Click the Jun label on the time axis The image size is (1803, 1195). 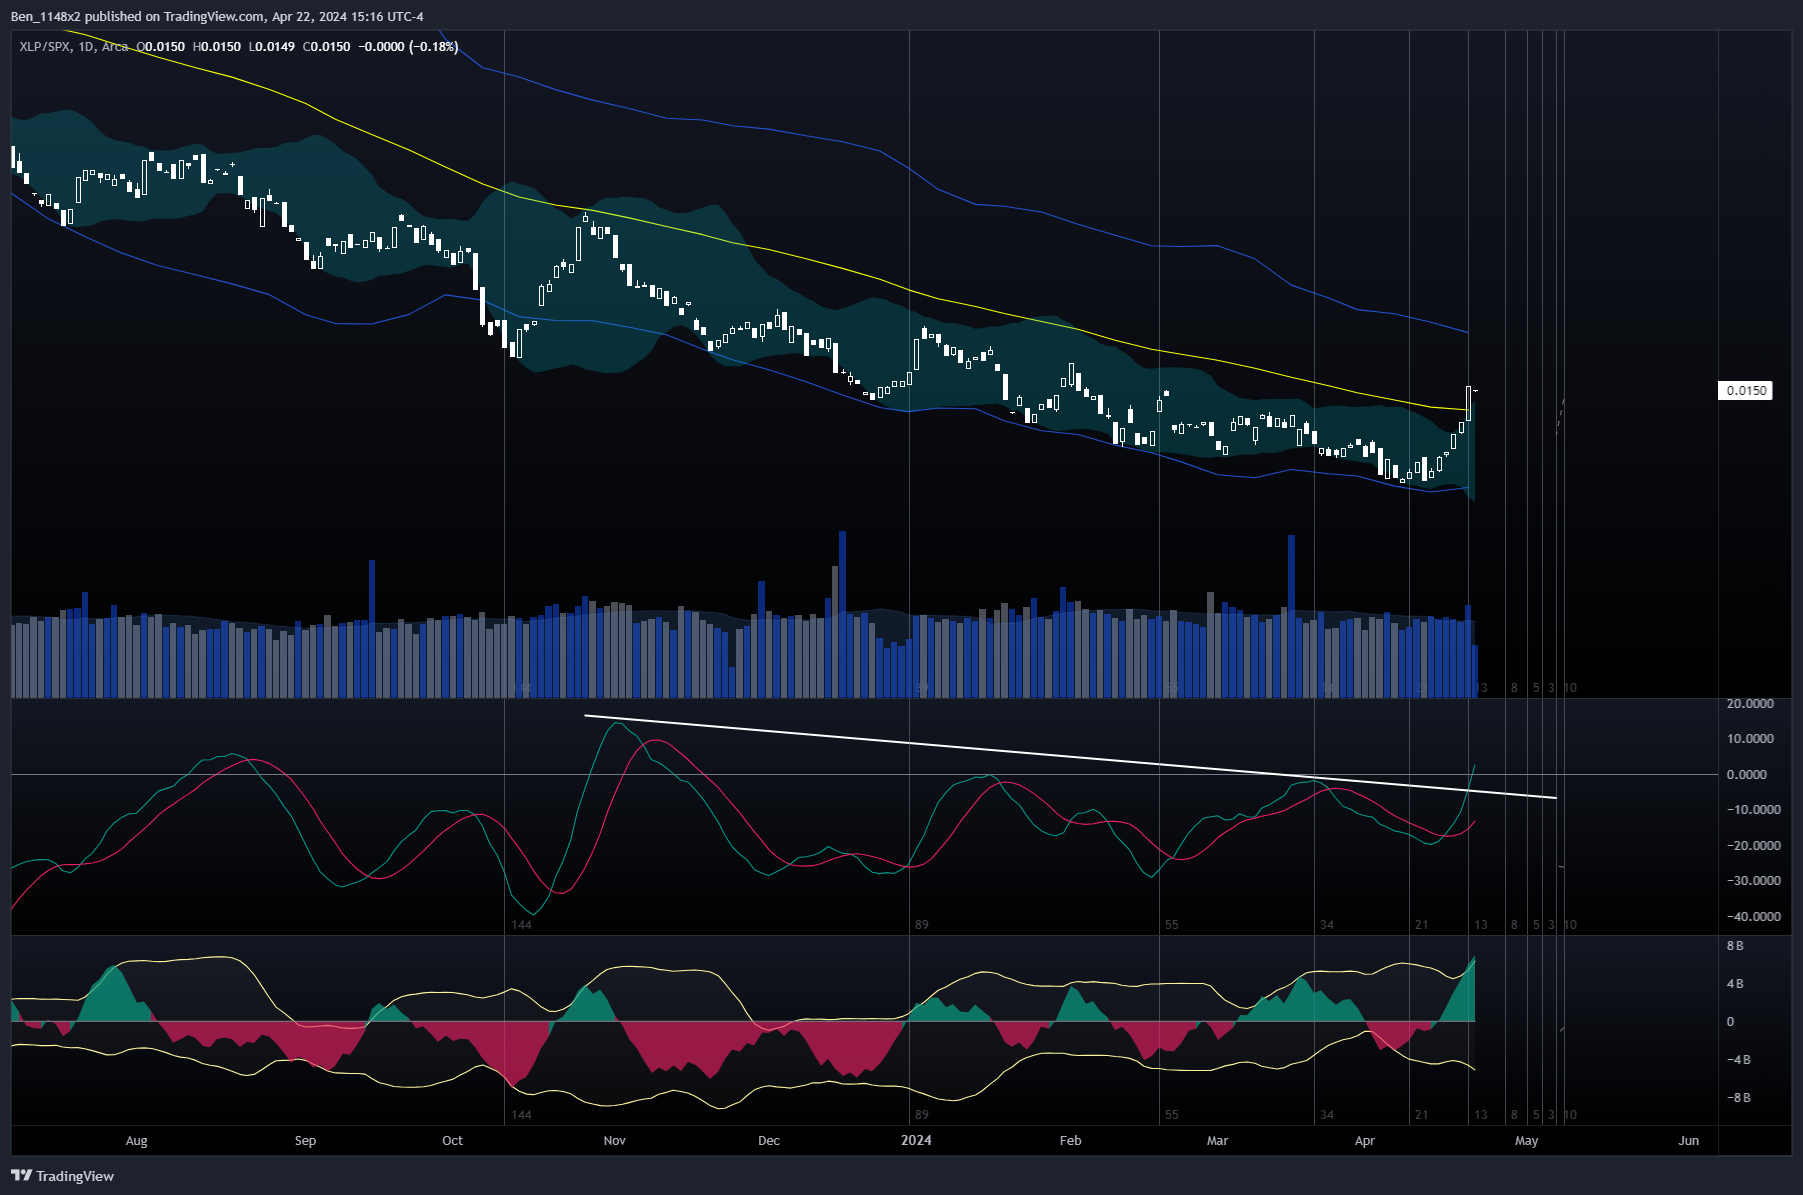(x=1689, y=1141)
